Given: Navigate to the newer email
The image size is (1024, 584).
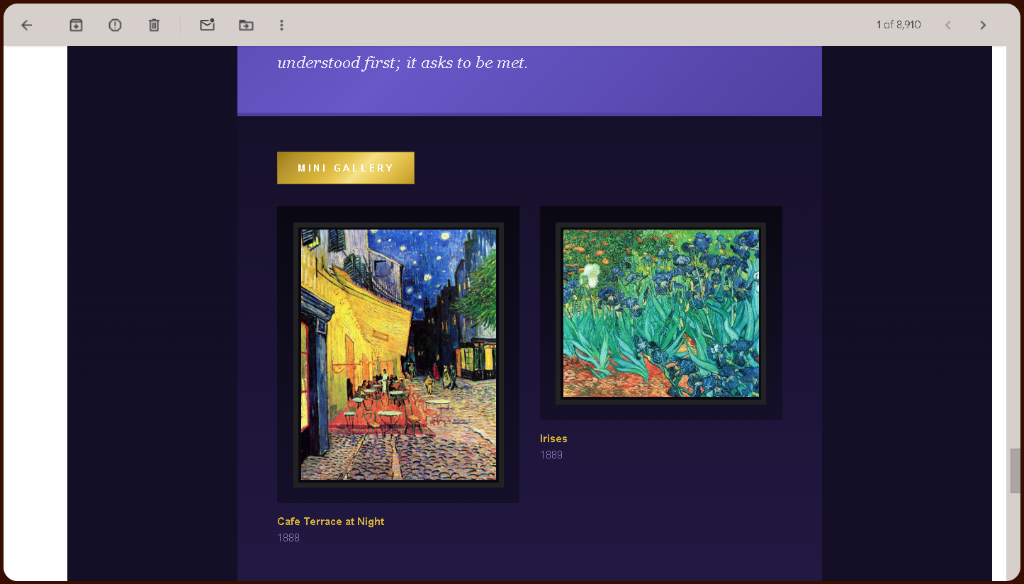Looking at the screenshot, I should point(947,25).
